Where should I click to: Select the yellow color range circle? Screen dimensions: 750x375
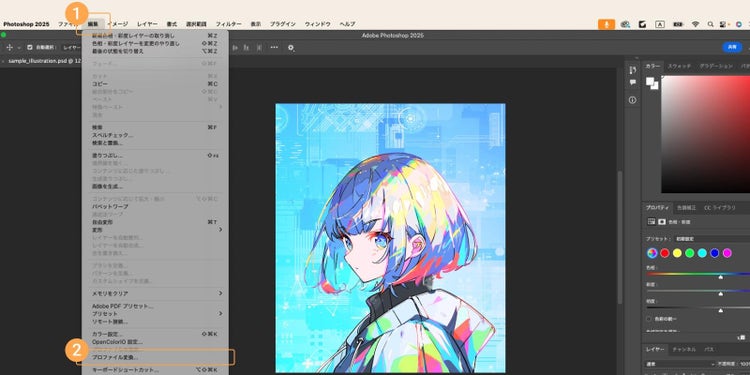(677, 253)
